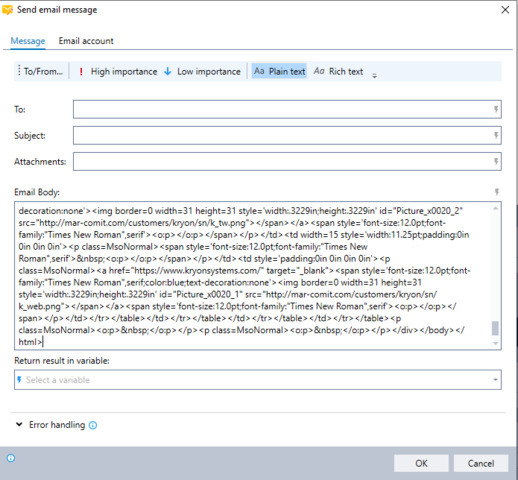This screenshot has width=518, height=480.
Task: Toggle Rich text body format
Action: [338, 71]
